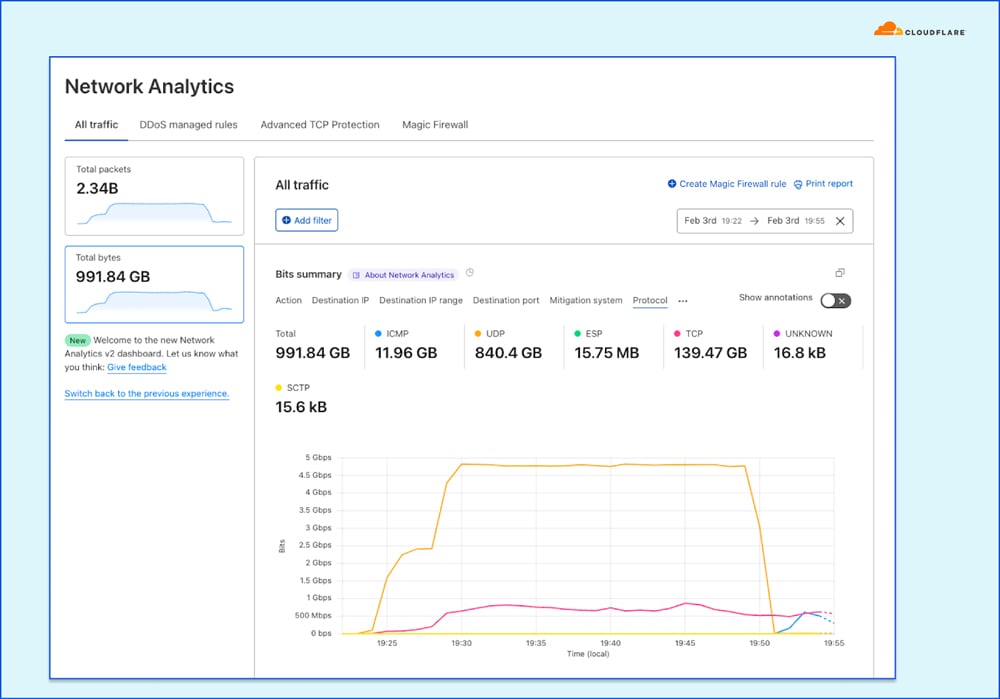This screenshot has height=699, width=1000.
Task: Click the expand chart window icon
Action: pyautogui.click(x=840, y=273)
